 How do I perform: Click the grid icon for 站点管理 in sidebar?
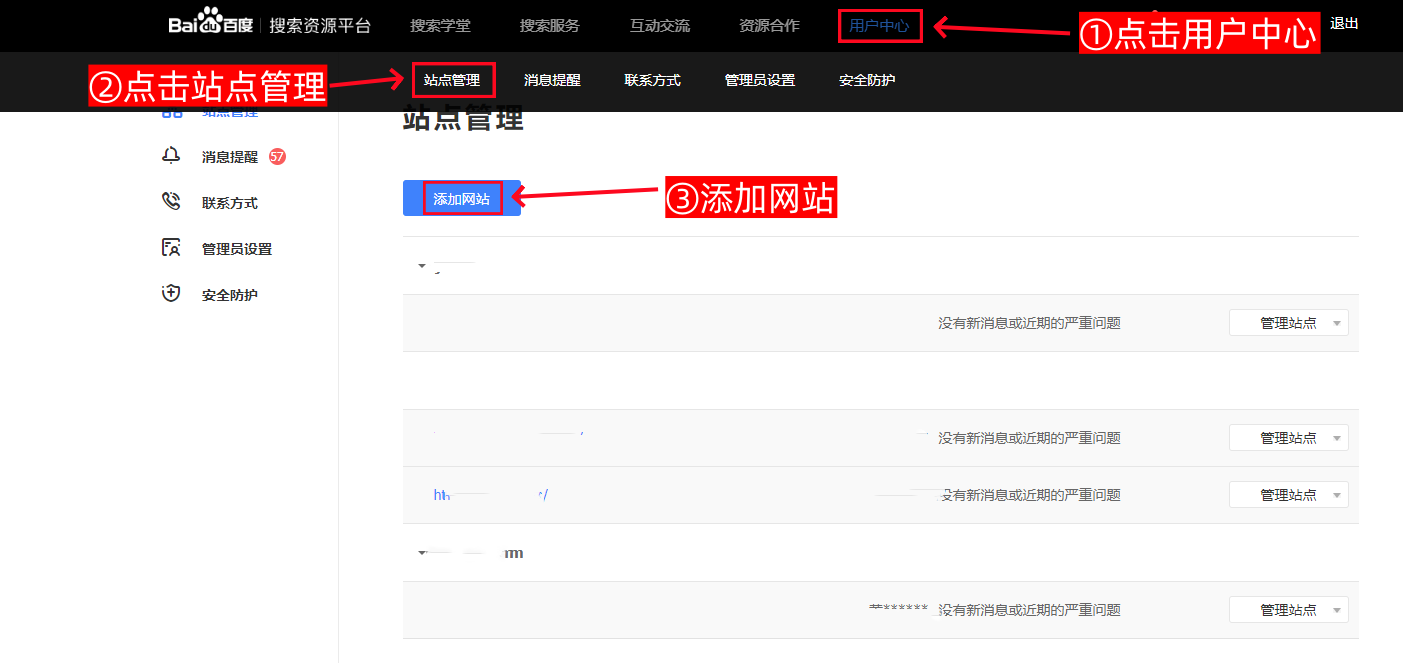[x=171, y=110]
